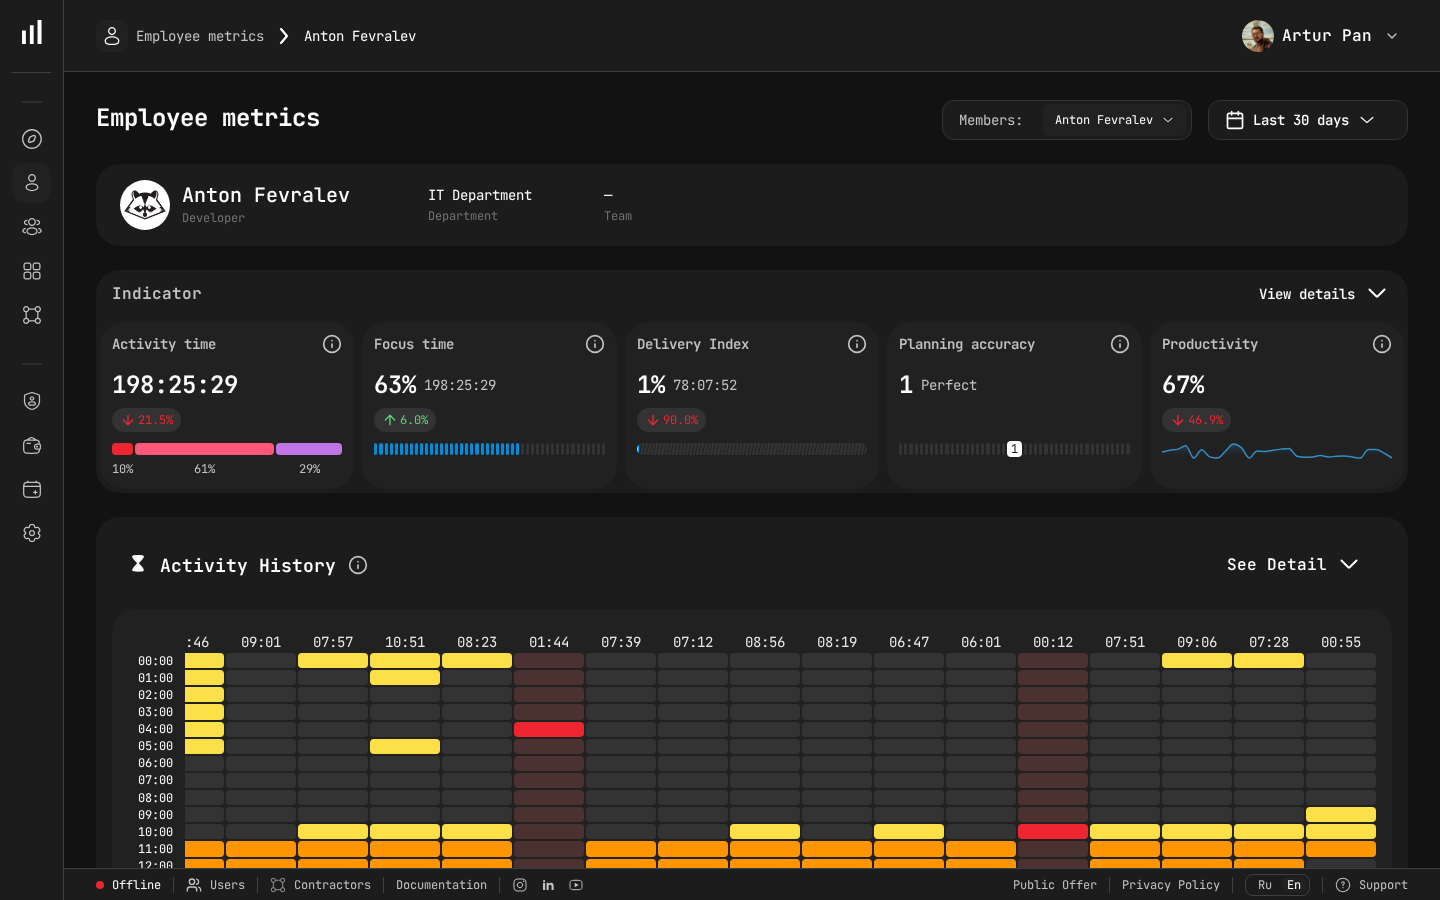The height and width of the screenshot is (900, 1440).
Task: Select the teams (group of people) sidebar icon
Action: pyautogui.click(x=31, y=227)
